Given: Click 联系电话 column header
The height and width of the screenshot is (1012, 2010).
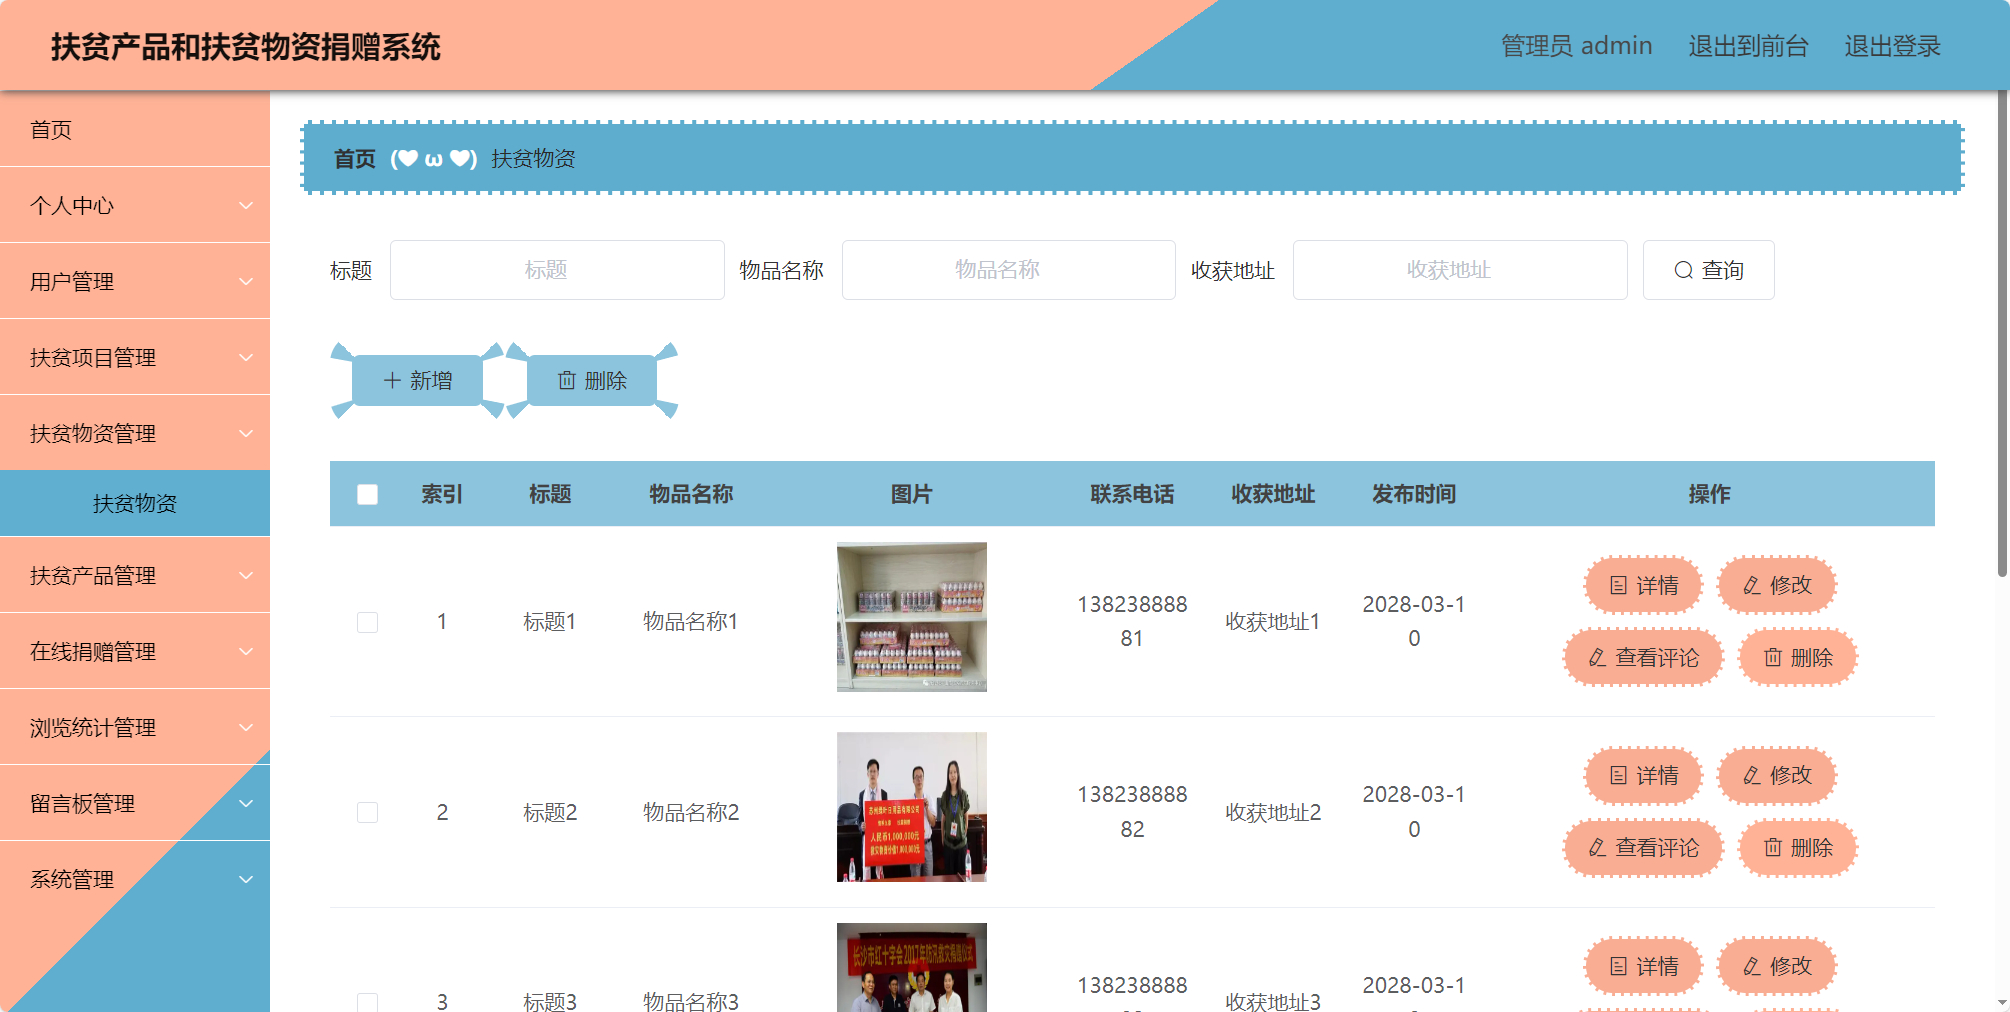Looking at the screenshot, I should [x=1132, y=494].
